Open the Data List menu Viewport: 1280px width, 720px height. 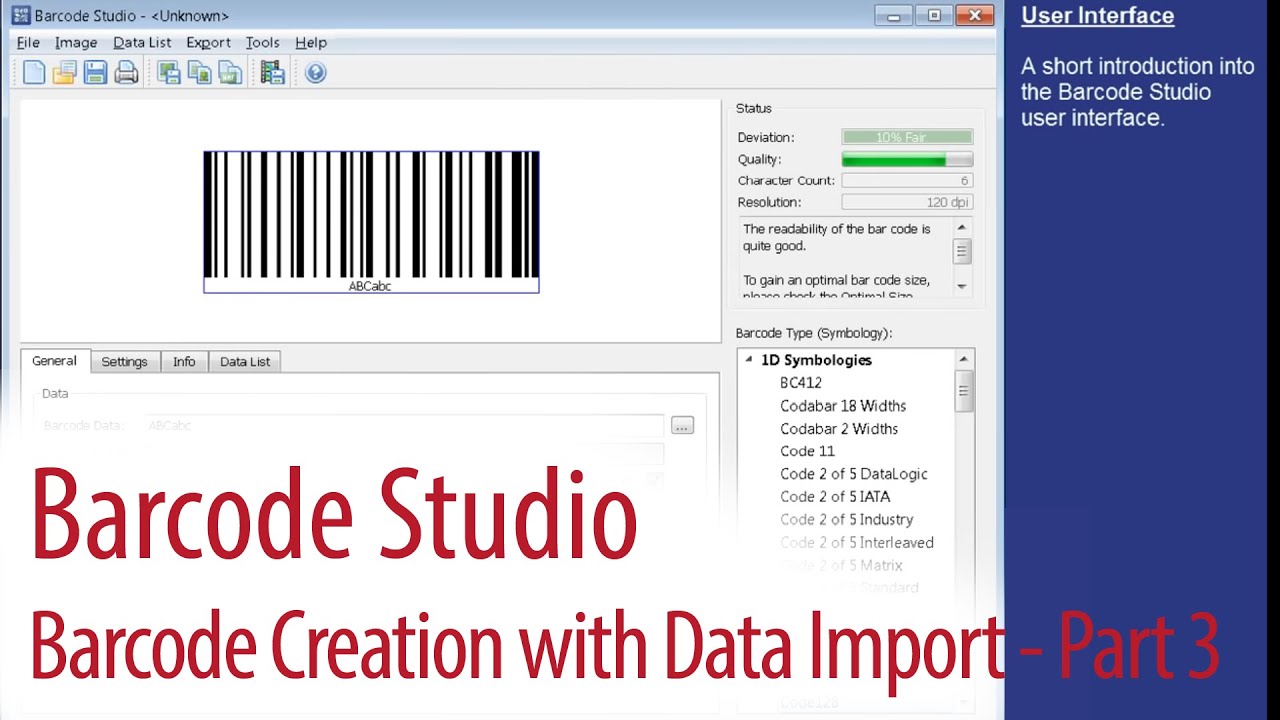[x=142, y=43]
